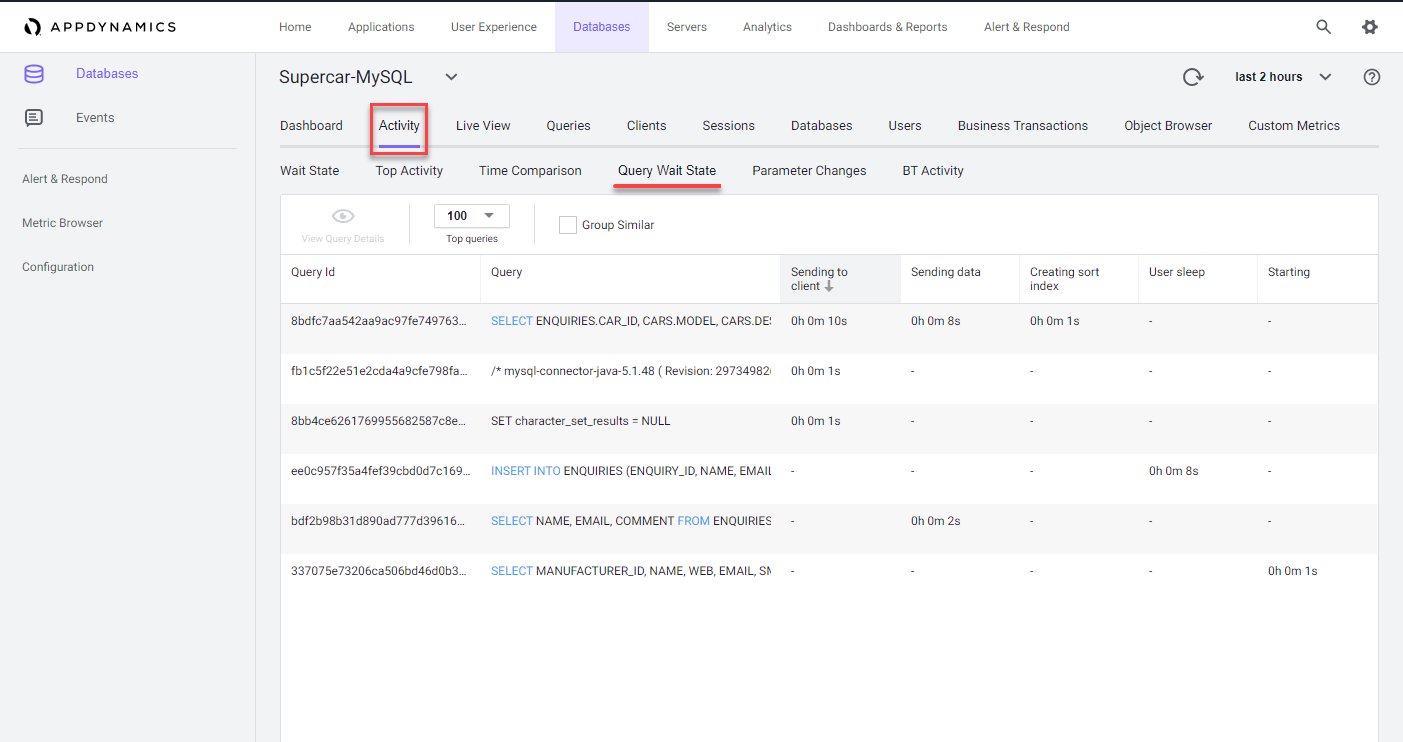Open the Clients tab
Viewport: 1403px width, 742px height.
pyautogui.click(x=647, y=126)
